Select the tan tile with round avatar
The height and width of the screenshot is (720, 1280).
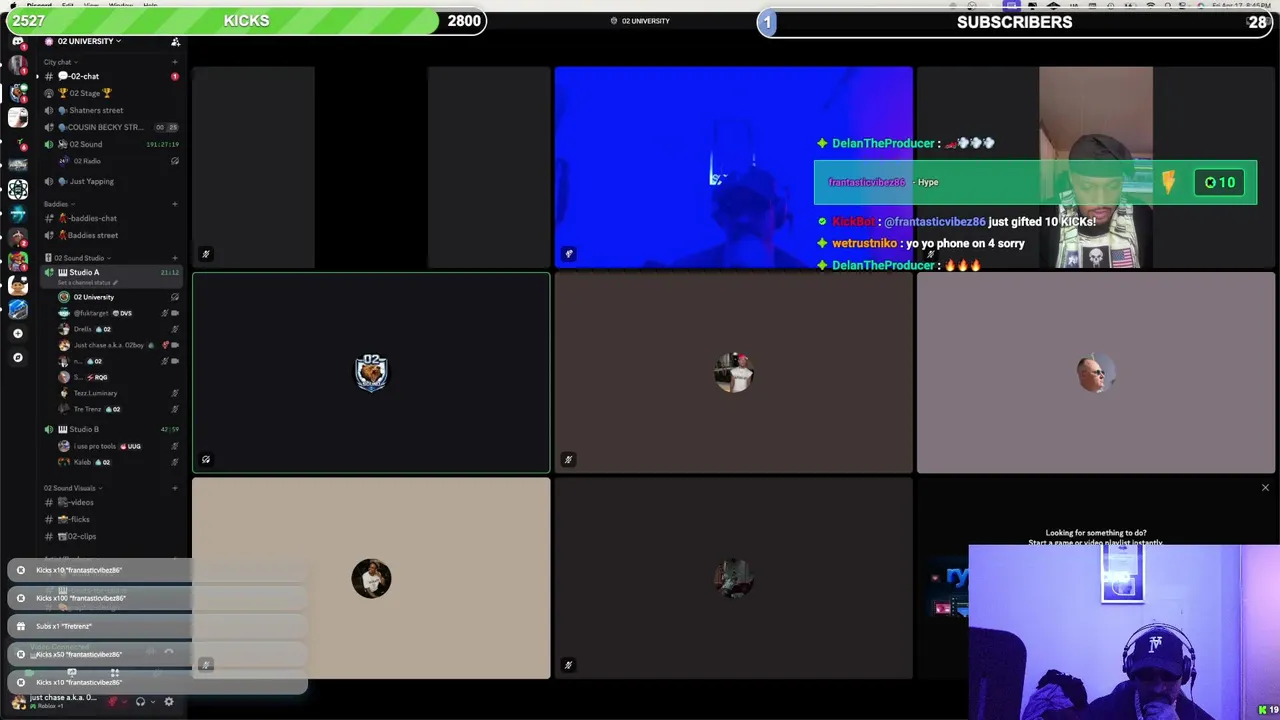pyautogui.click(x=371, y=578)
